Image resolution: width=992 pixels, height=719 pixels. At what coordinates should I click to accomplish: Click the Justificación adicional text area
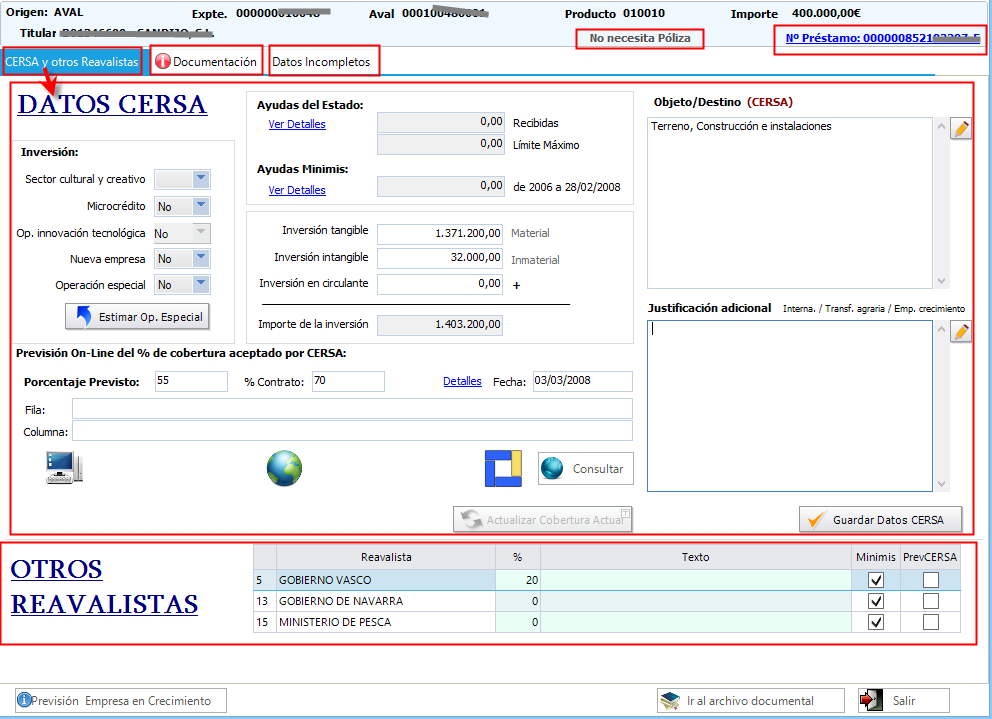[x=790, y=406]
